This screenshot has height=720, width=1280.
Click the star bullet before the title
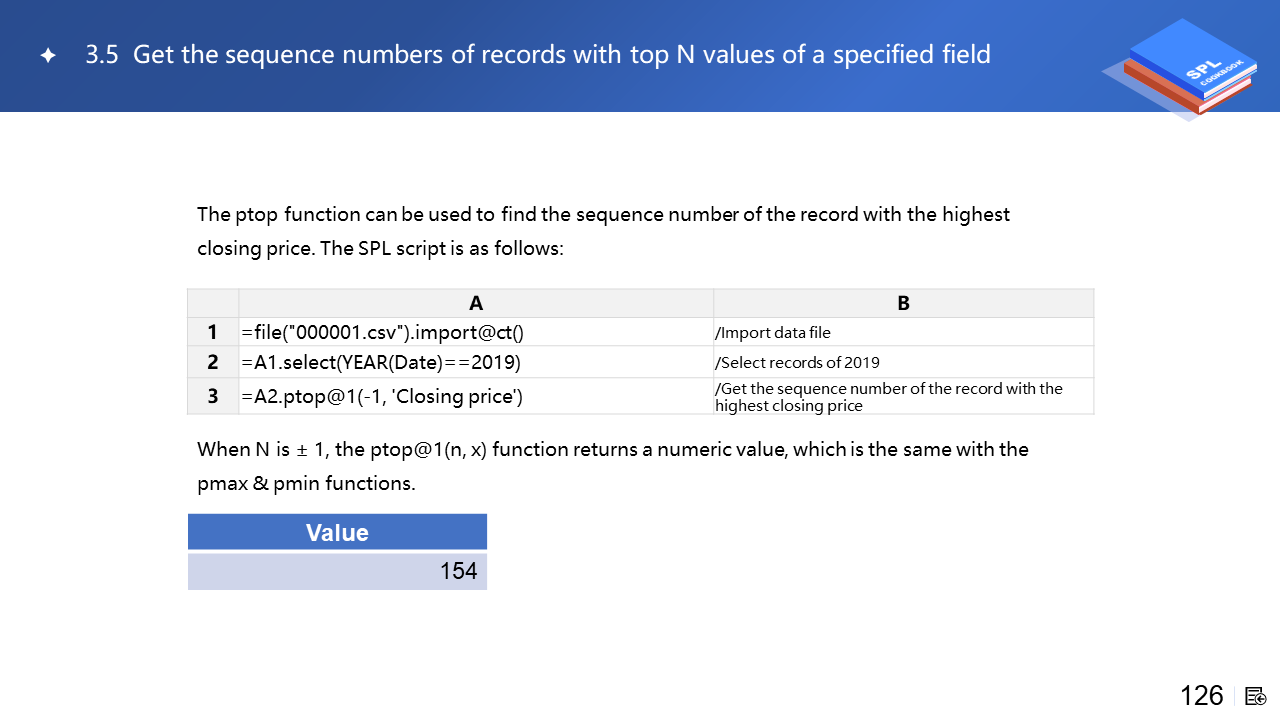(48, 56)
